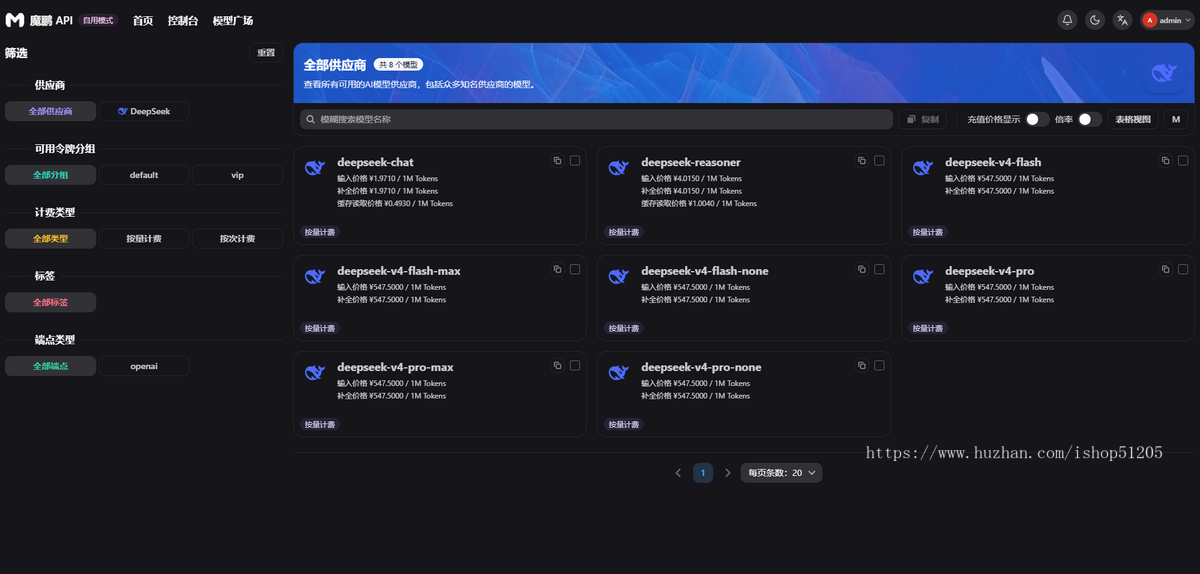Check the deepseek-reasoner card checkbox

coord(879,161)
